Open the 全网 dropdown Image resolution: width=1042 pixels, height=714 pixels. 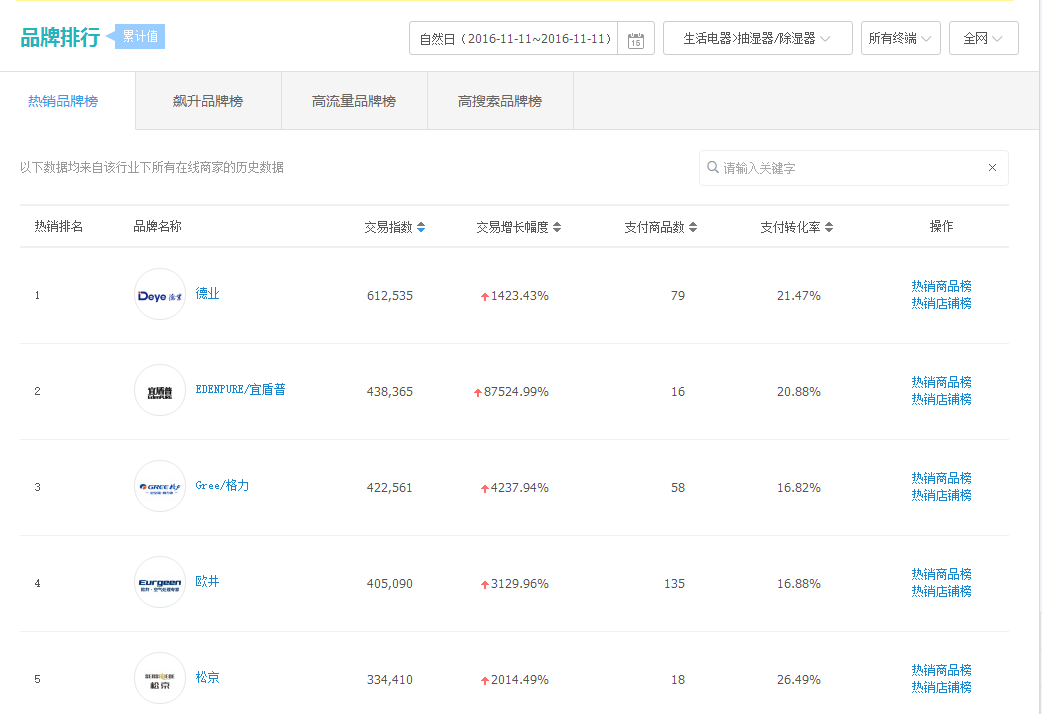tap(983, 39)
